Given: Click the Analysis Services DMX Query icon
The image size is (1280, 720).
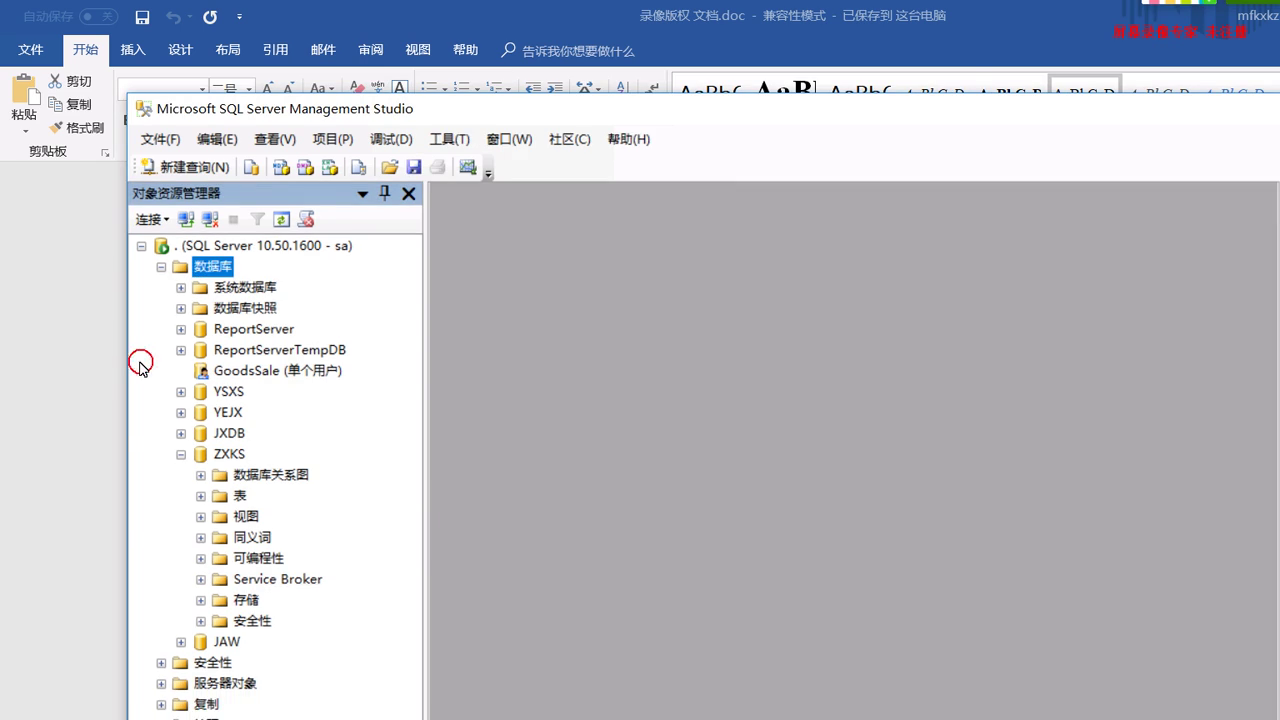Looking at the screenshot, I should [x=305, y=167].
